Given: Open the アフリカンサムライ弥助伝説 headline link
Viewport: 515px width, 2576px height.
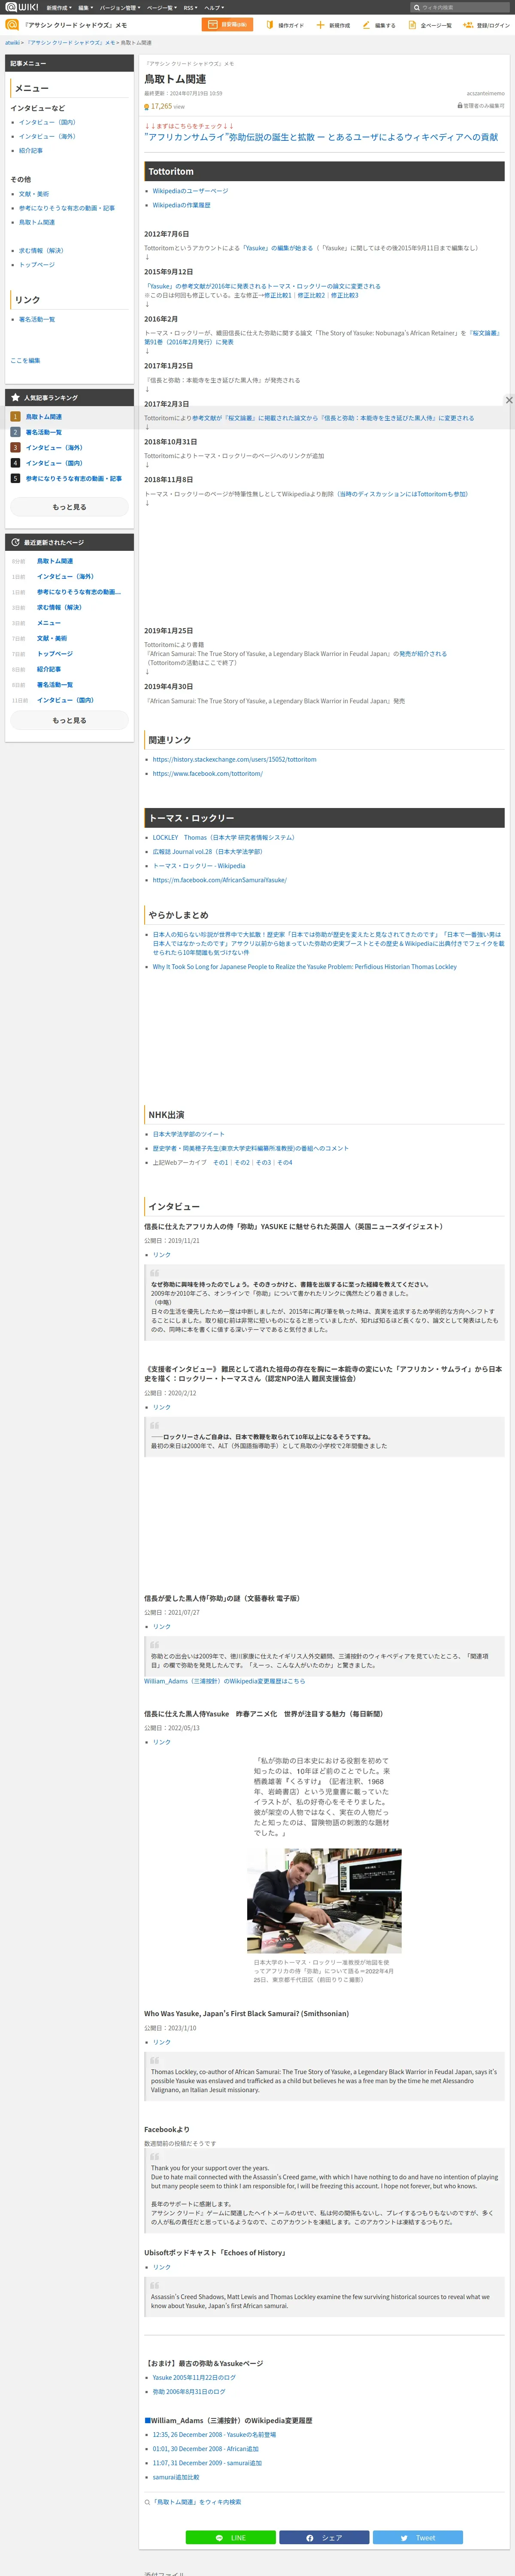Looking at the screenshot, I should (321, 137).
